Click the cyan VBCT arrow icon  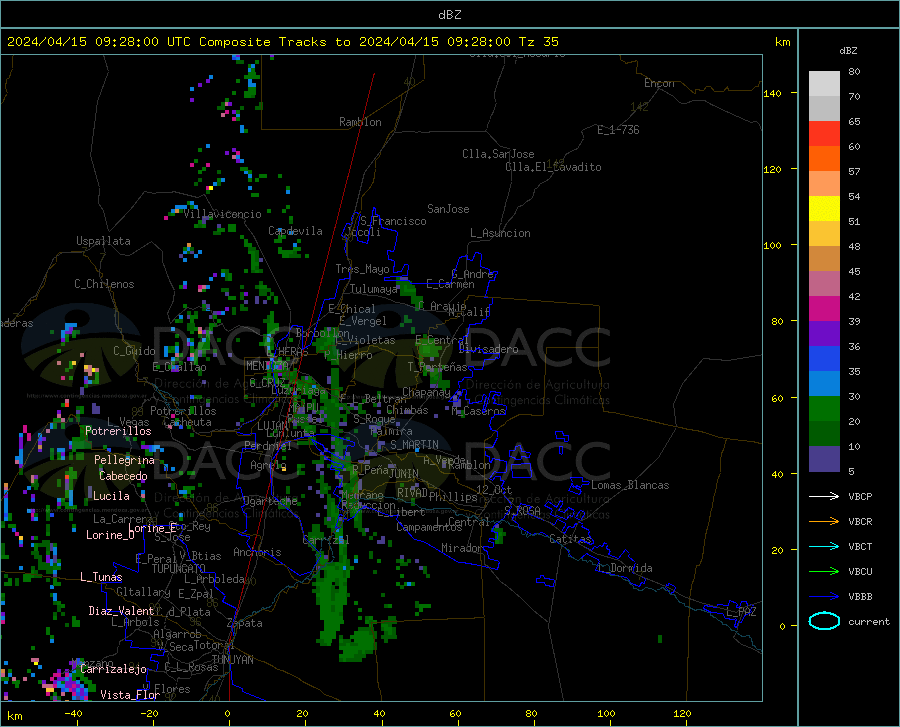point(824,546)
